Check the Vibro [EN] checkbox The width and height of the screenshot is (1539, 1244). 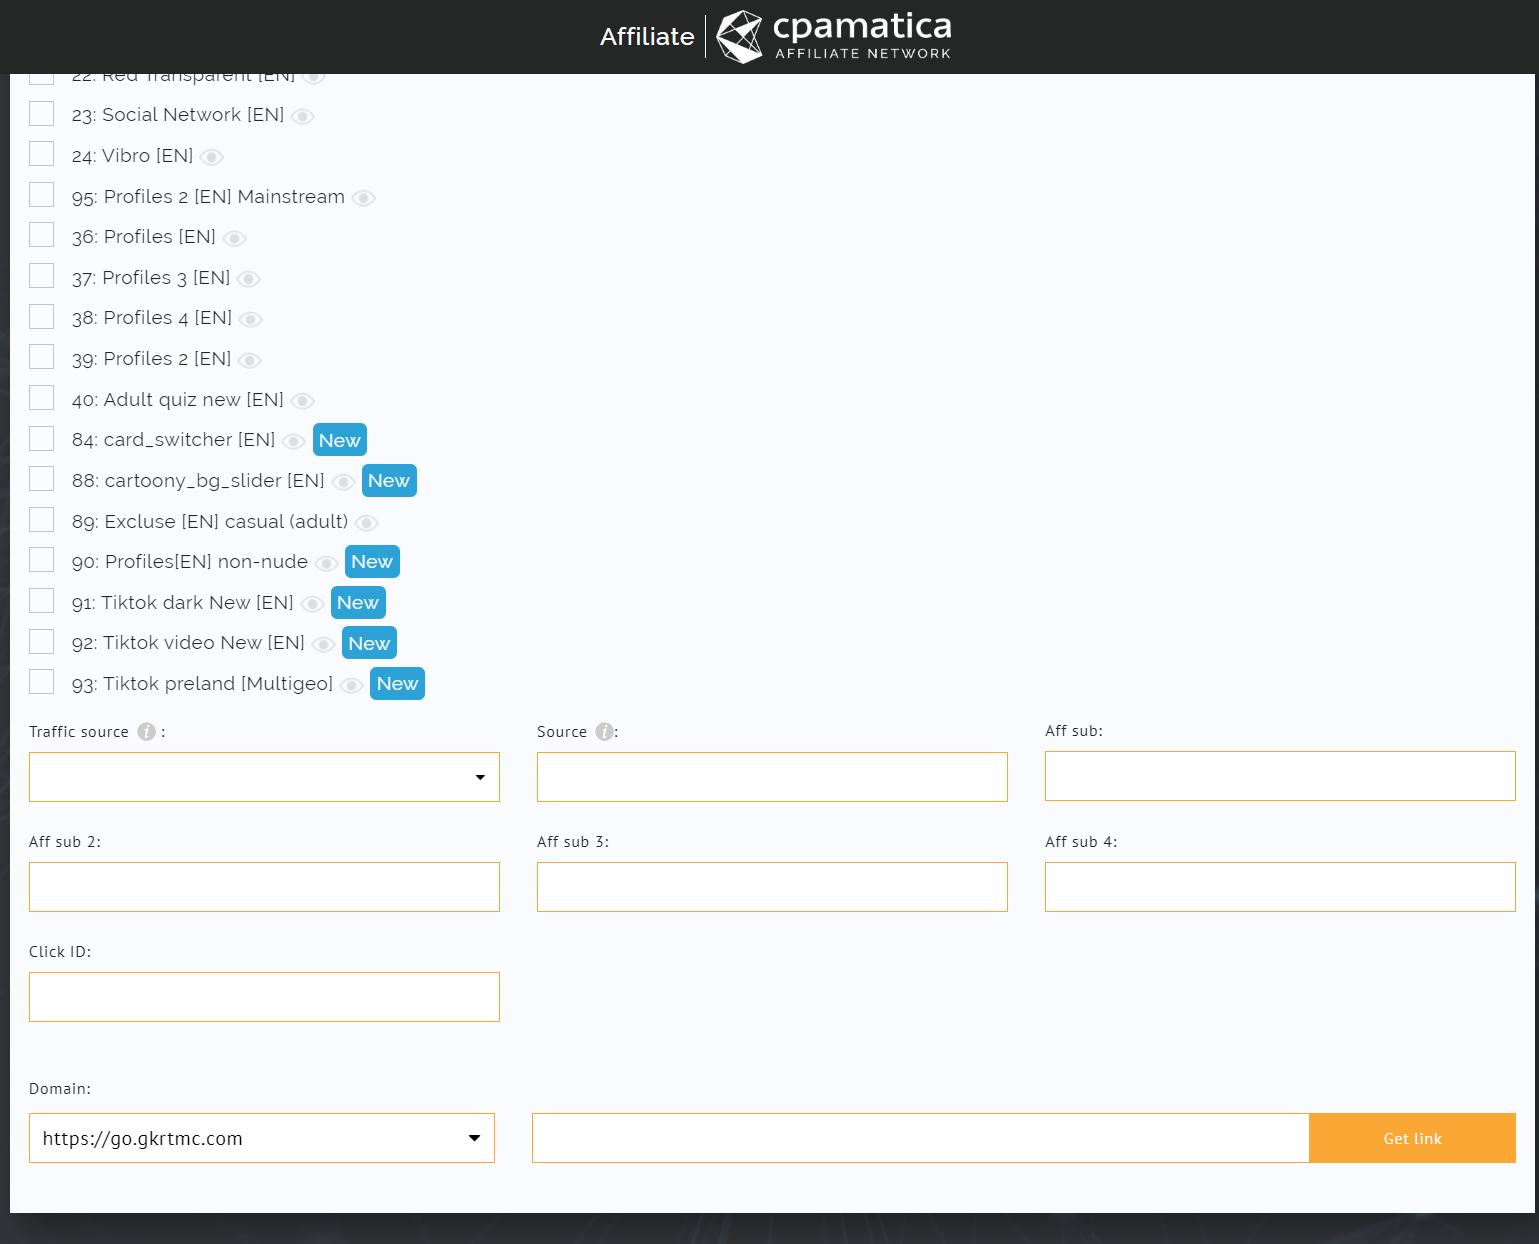click(41, 153)
